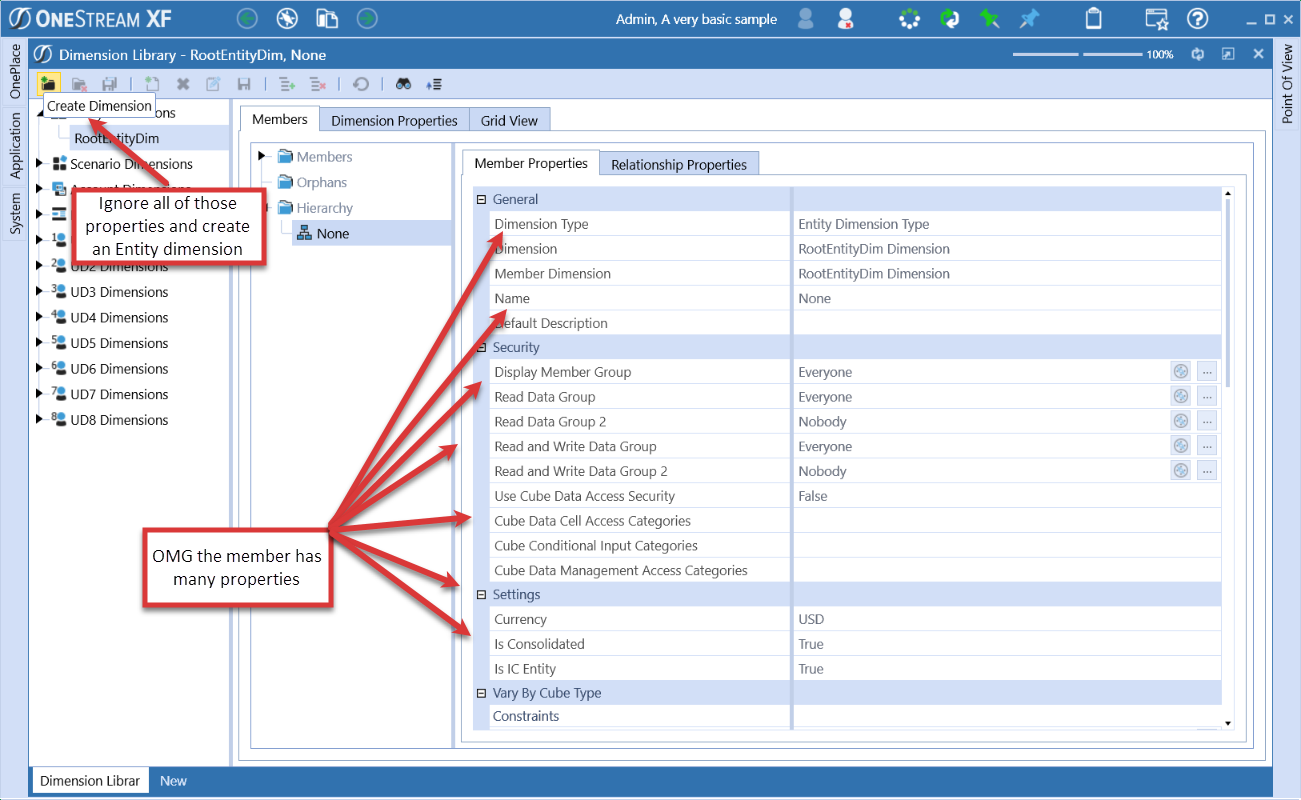Image resolution: width=1301 pixels, height=800 pixels.
Task: Expand the UD2 Dimensions node
Action: (x=39, y=265)
